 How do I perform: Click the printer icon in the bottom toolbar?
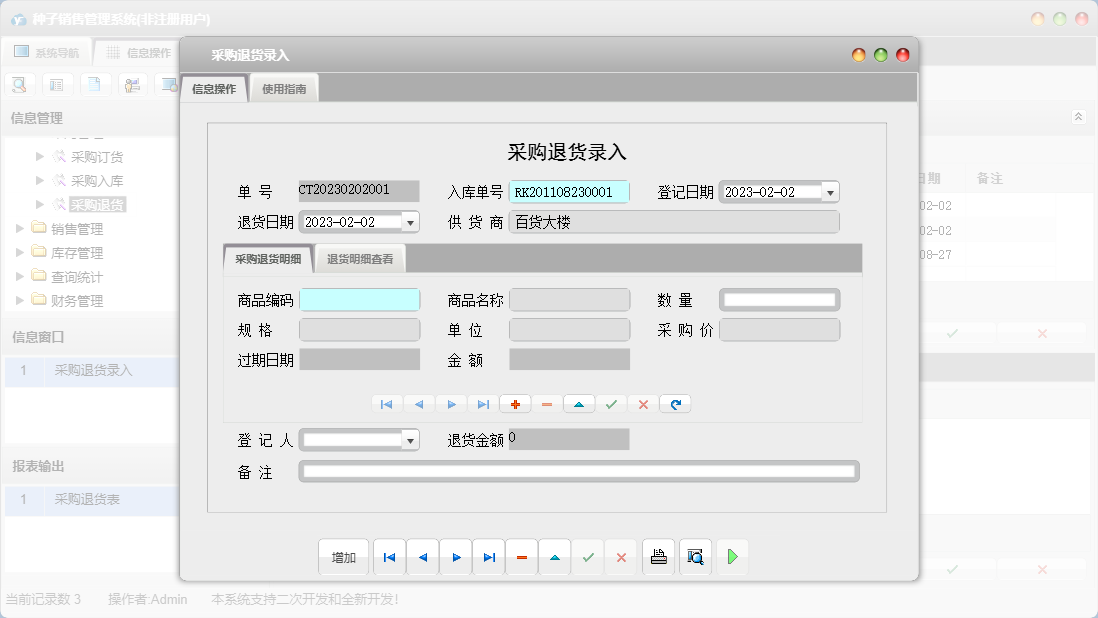click(658, 557)
